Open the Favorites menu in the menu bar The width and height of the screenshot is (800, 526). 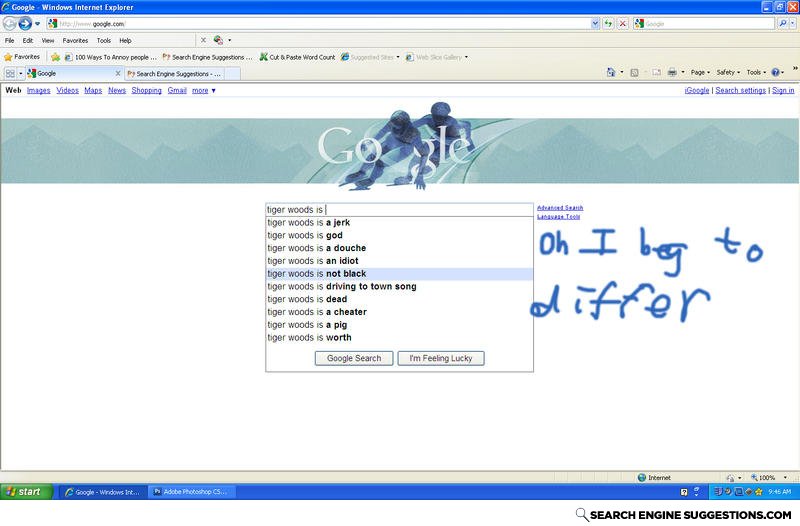(x=75, y=40)
